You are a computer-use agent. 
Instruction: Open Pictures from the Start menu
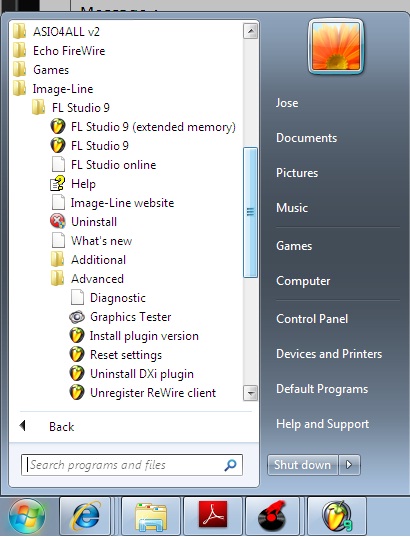[x=297, y=173]
